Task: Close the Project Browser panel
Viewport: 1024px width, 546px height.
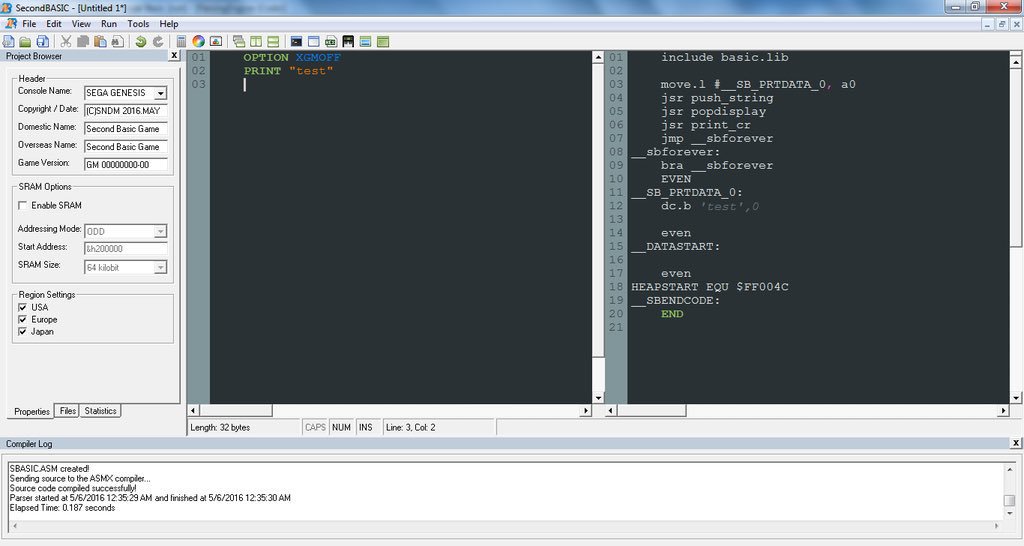Action: pyautogui.click(x=174, y=56)
